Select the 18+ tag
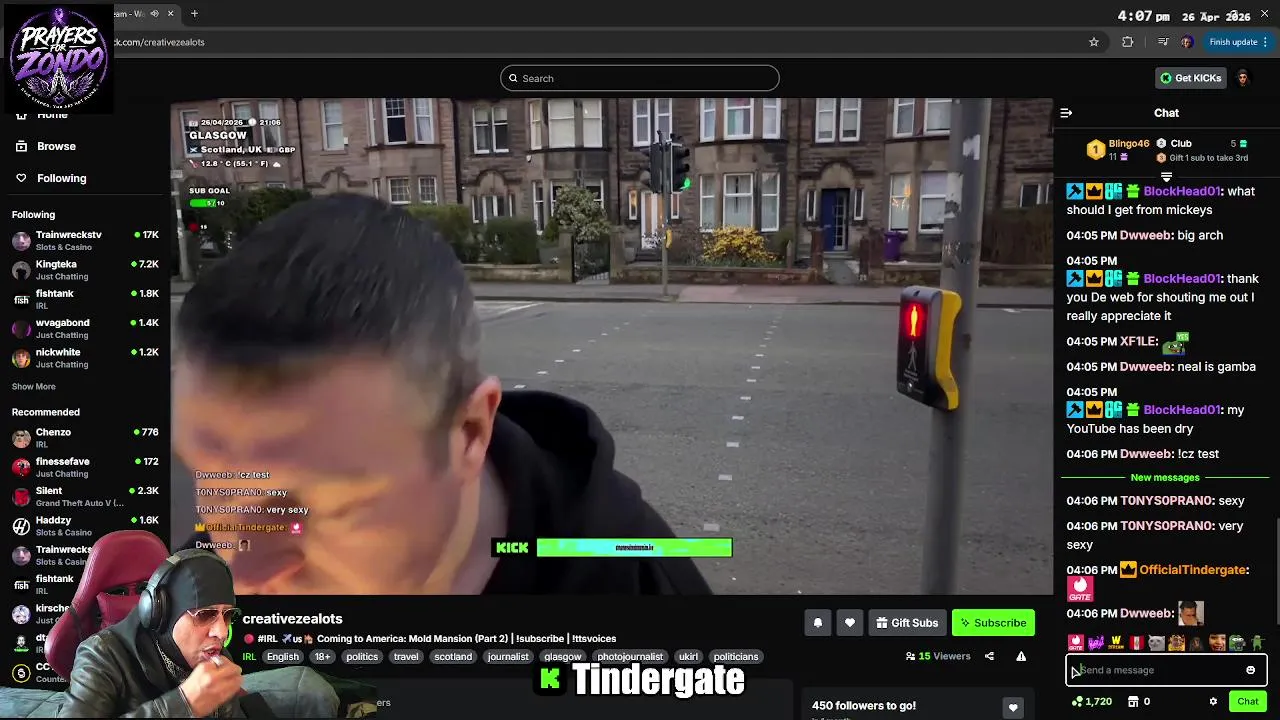The image size is (1280, 720). 322,657
